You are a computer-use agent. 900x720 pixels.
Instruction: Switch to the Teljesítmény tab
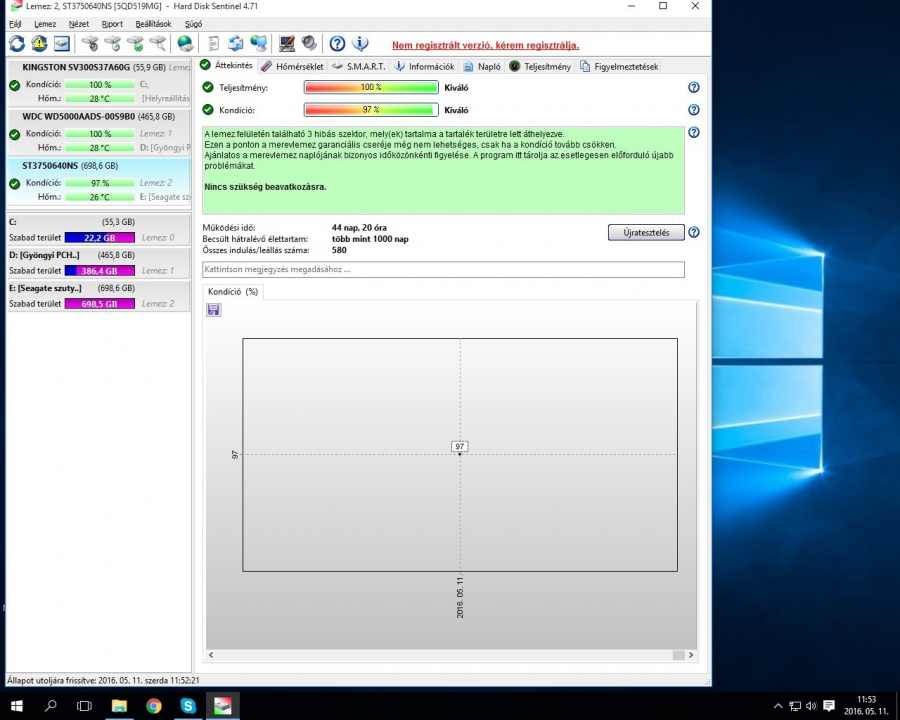[540, 67]
